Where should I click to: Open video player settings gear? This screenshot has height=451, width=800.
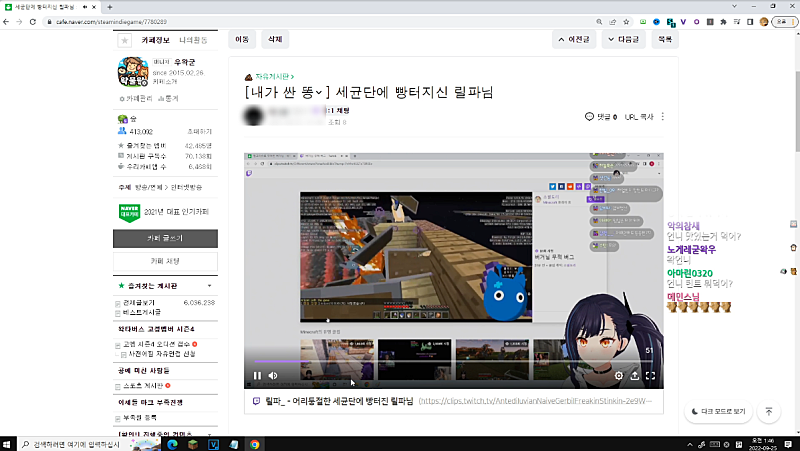click(619, 376)
